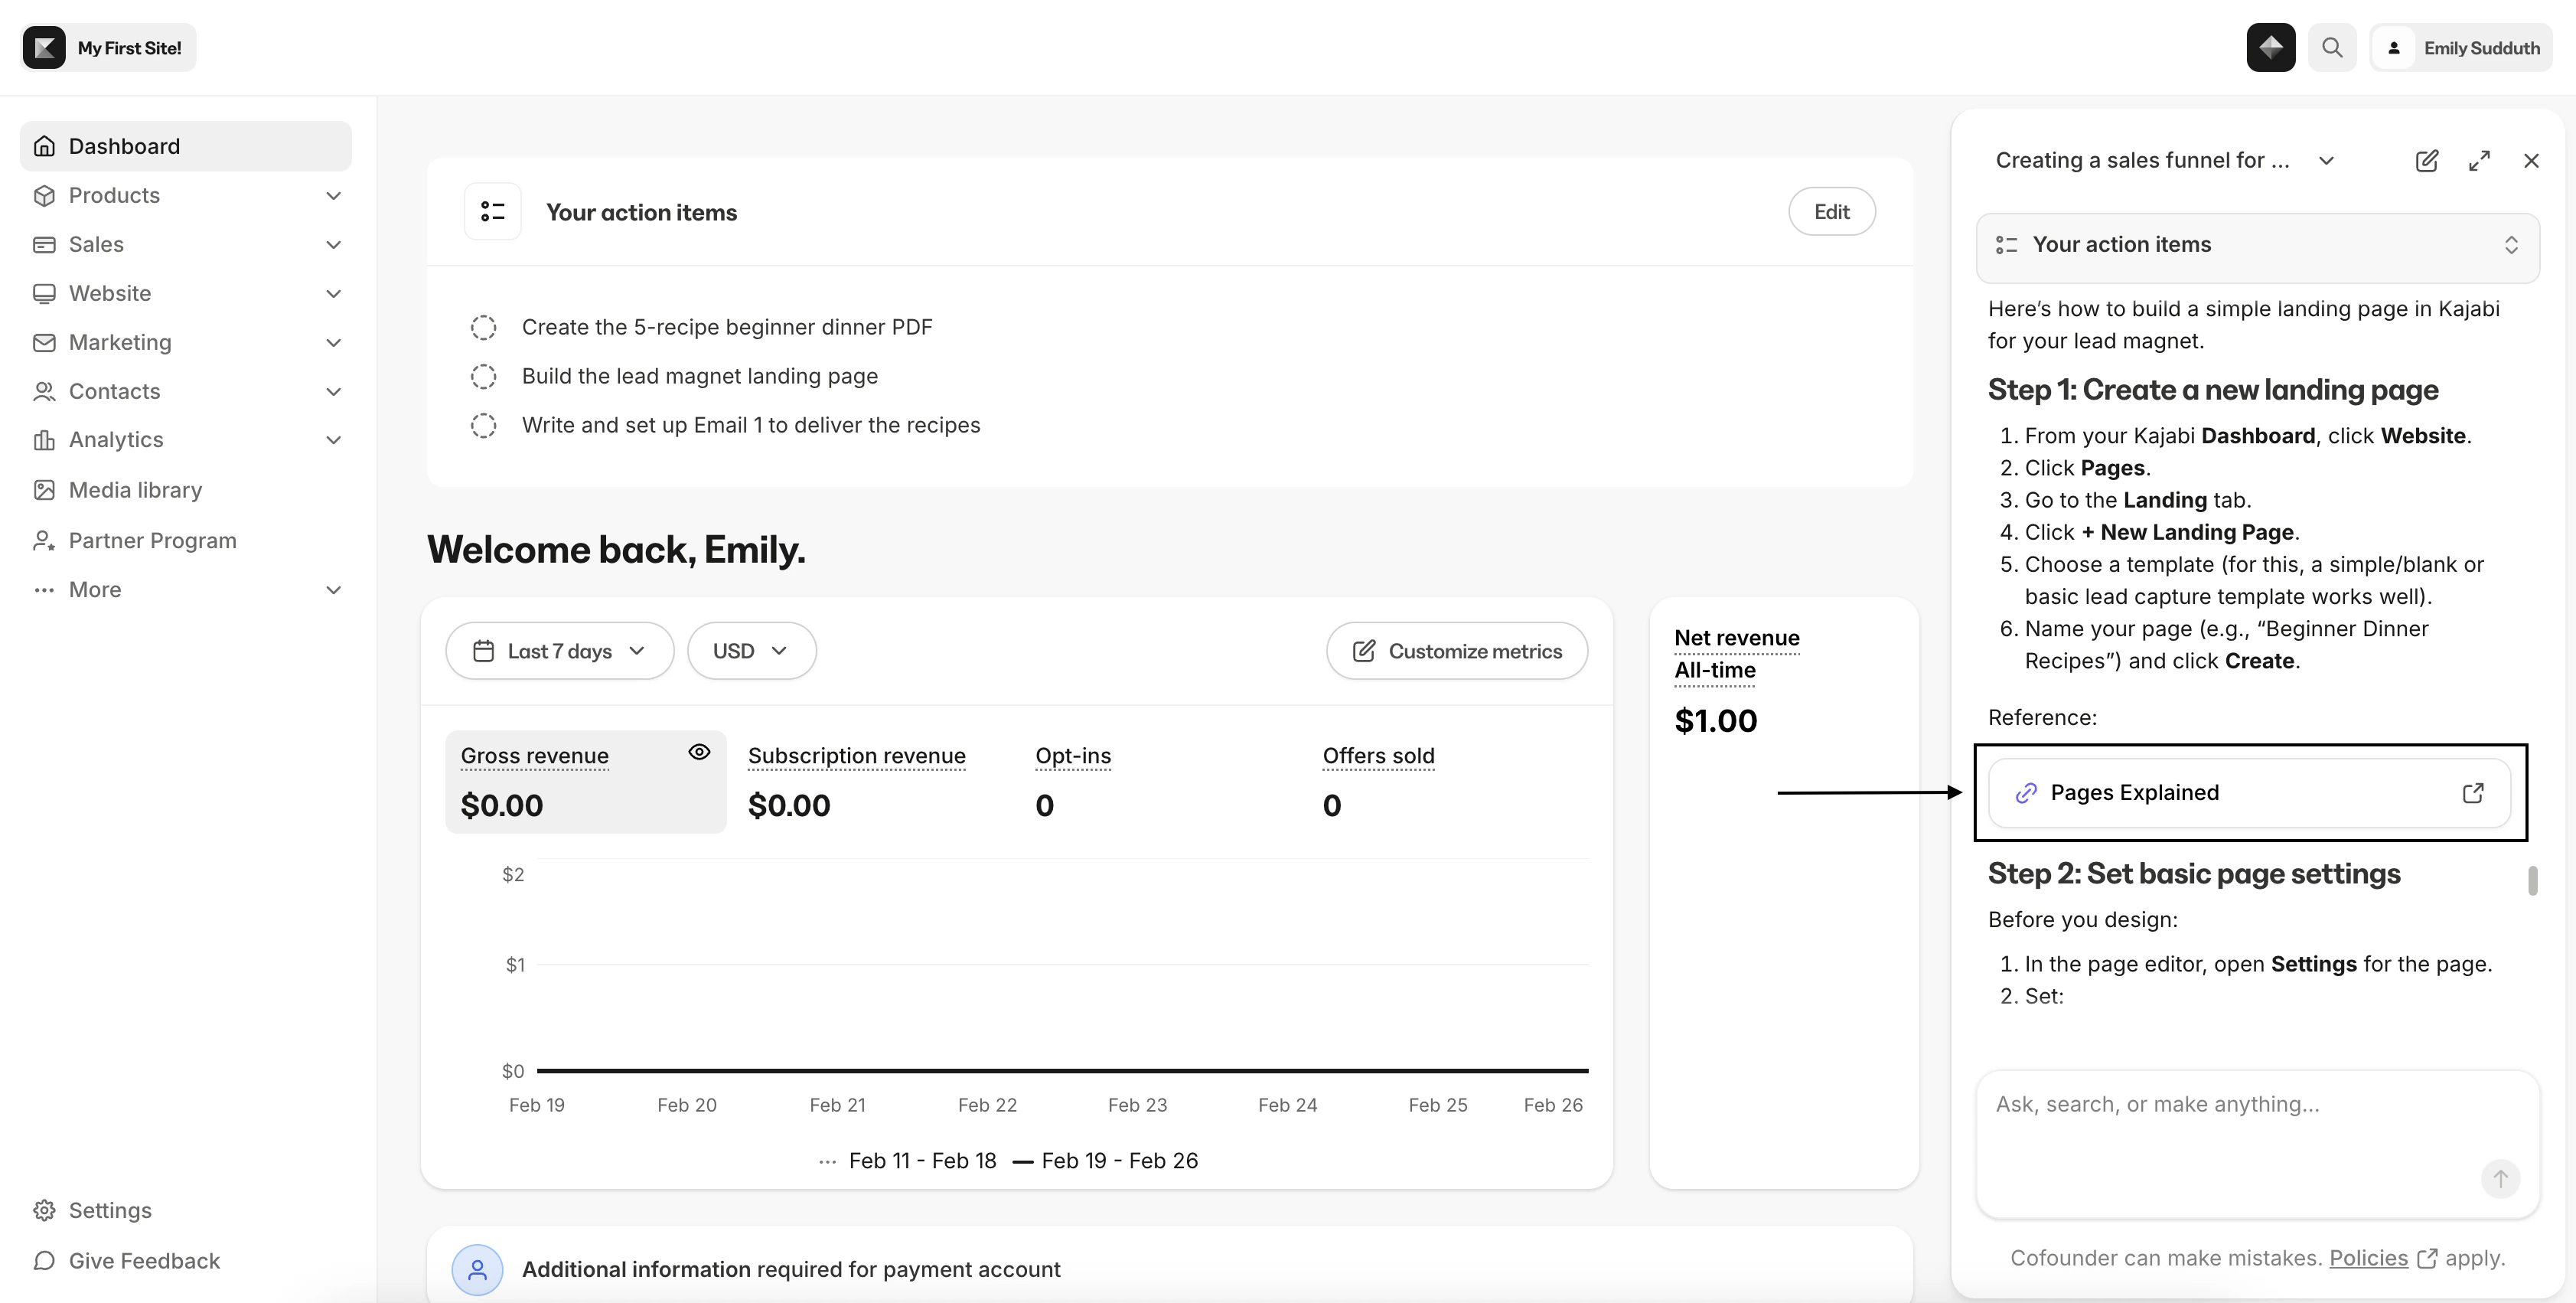Toggle visibility on the Gross revenue metric
Image resolution: width=2576 pixels, height=1303 pixels.
pyautogui.click(x=699, y=752)
